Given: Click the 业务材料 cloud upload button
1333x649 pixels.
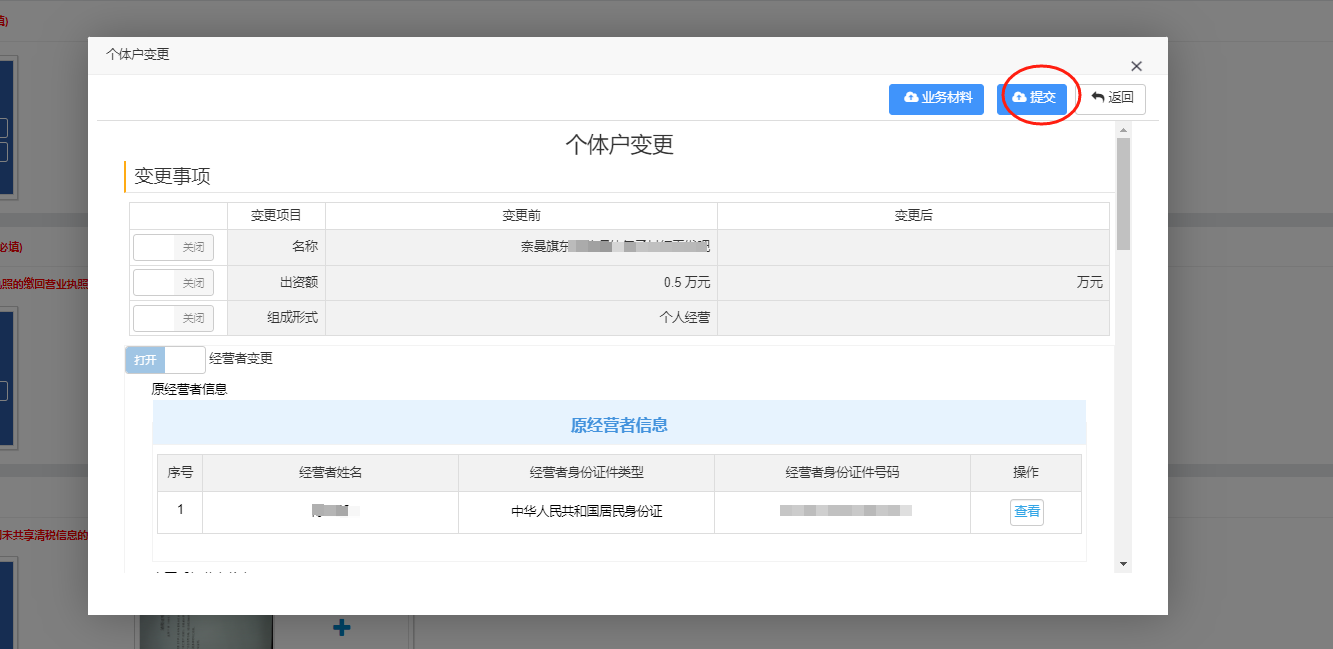Looking at the screenshot, I should point(936,98).
